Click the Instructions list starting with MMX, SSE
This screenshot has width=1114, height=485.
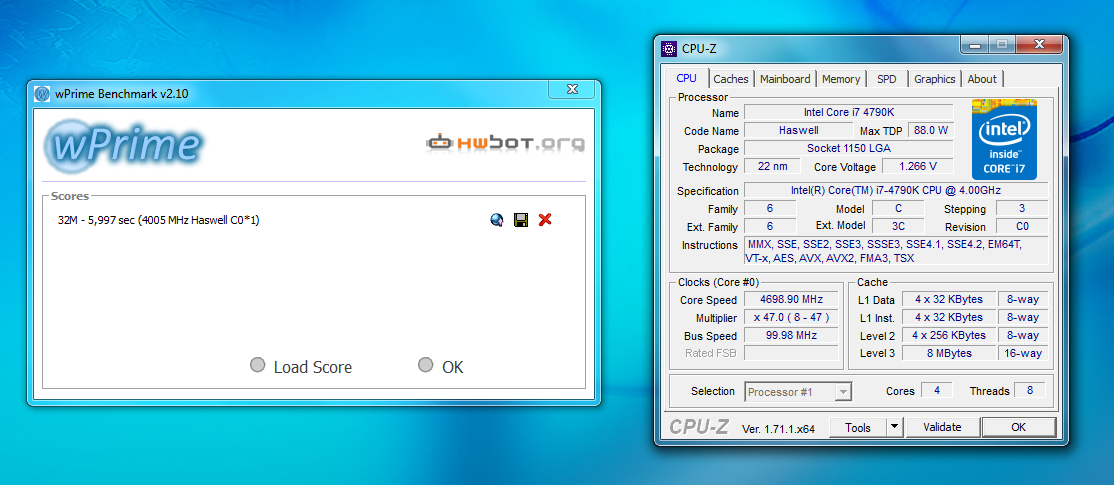coord(895,251)
